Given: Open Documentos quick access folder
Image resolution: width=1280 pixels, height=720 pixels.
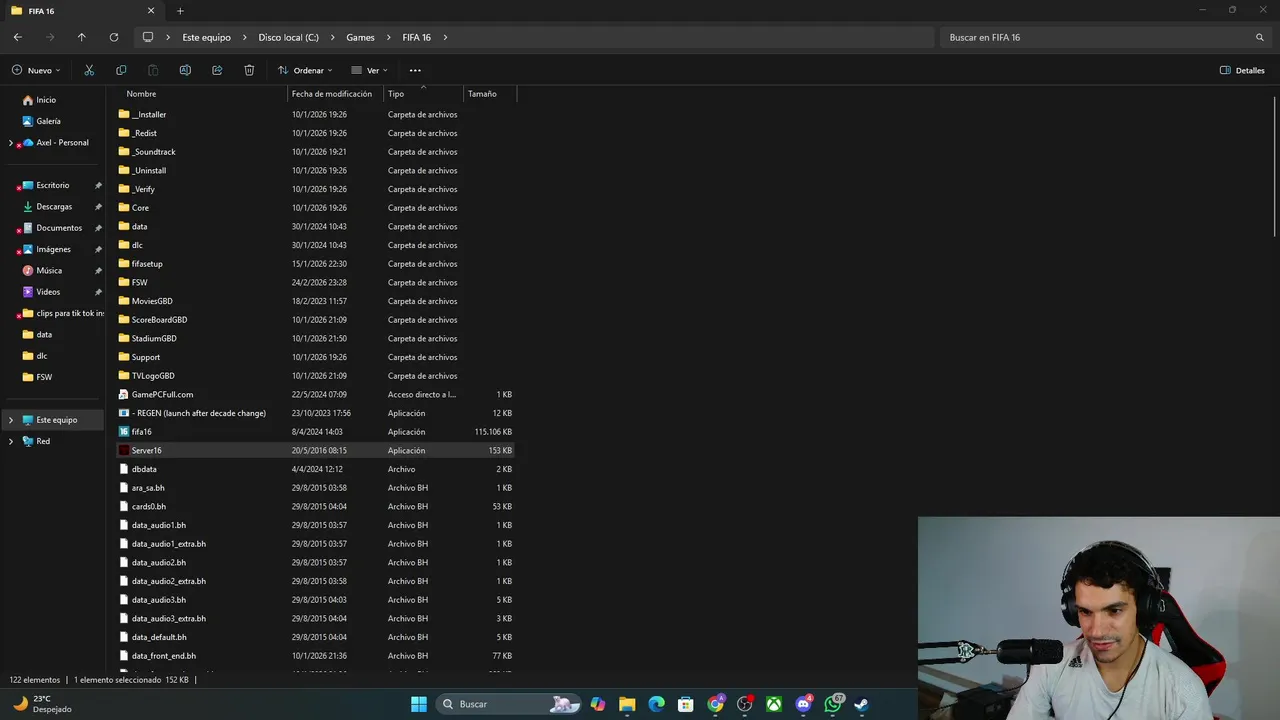Looking at the screenshot, I should click(59, 228).
